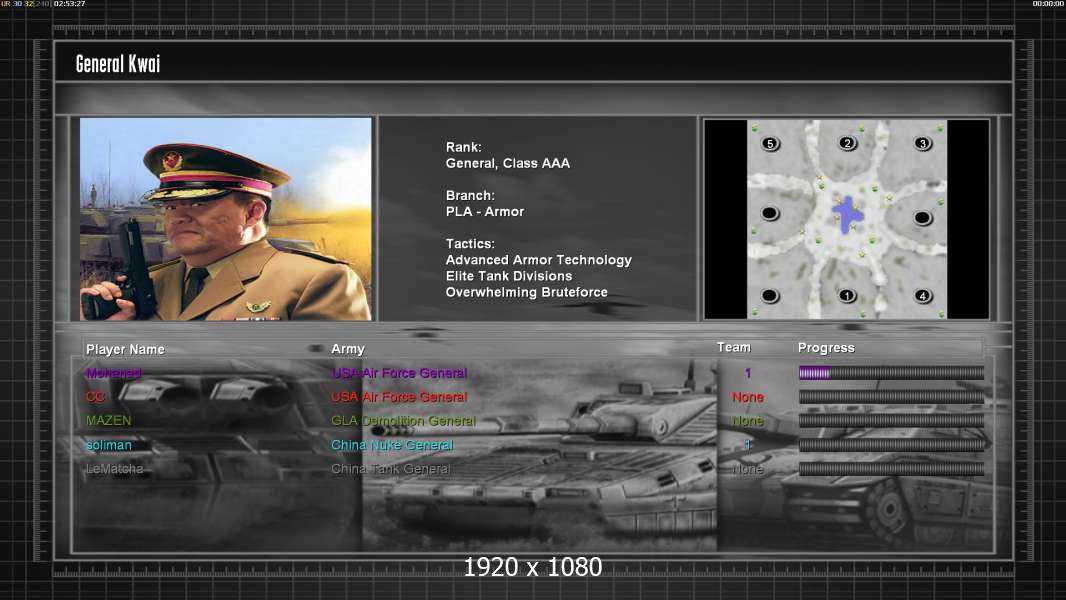Screen dimensions: 1066x600
Task: Click the 00:00:00 timer at top right
Action: (x=1048, y=4)
